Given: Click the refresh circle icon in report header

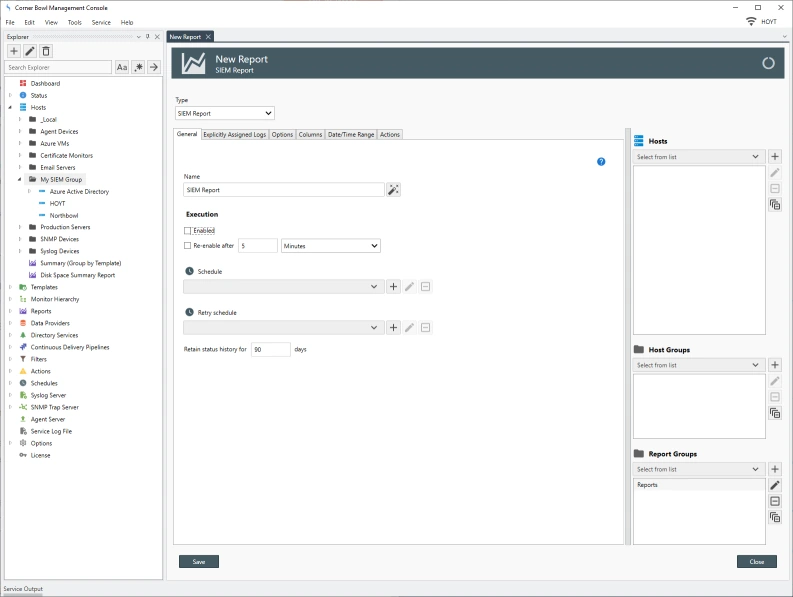Looking at the screenshot, I should click(768, 63).
